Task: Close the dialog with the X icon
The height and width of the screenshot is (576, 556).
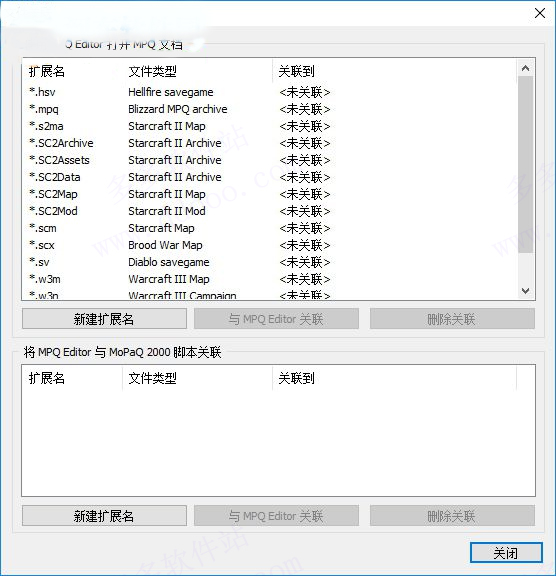Action: pyautogui.click(x=539, y=13)
